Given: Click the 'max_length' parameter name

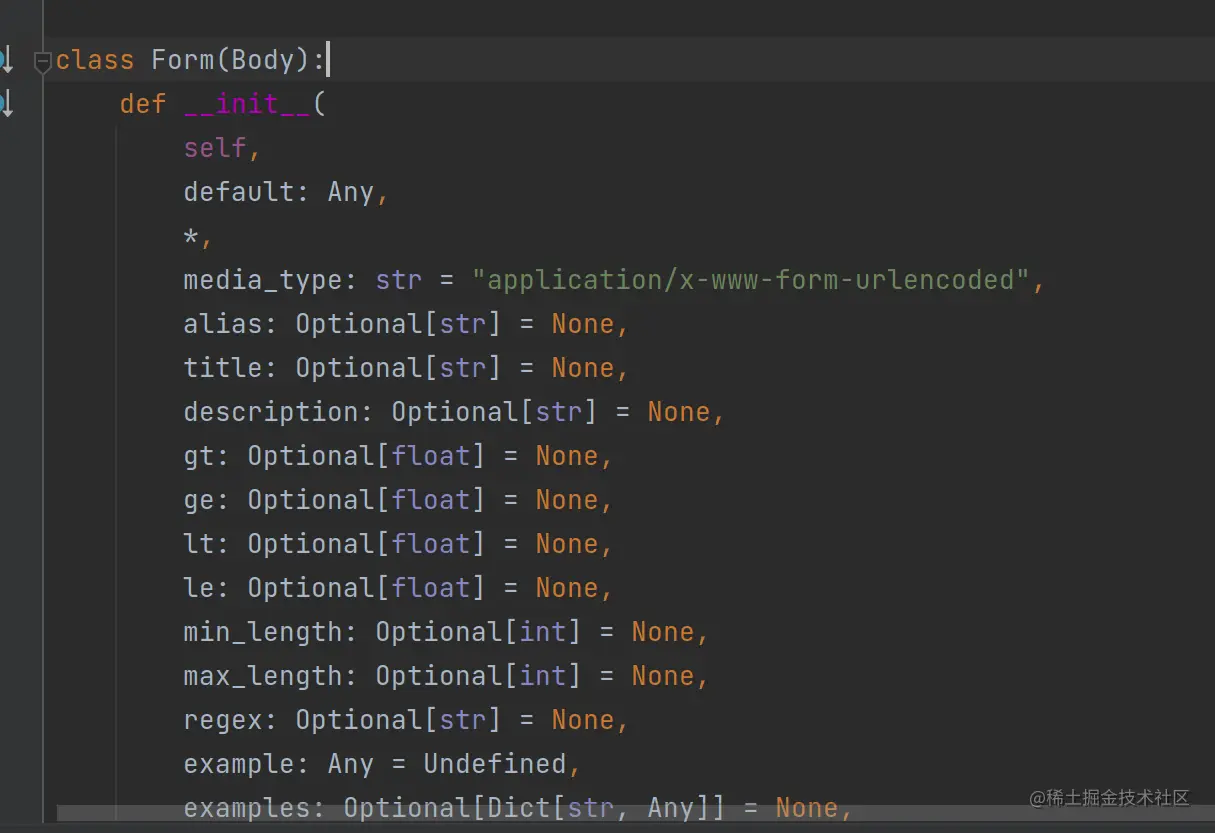Looking at the screenshot, I should click(263, 676).
